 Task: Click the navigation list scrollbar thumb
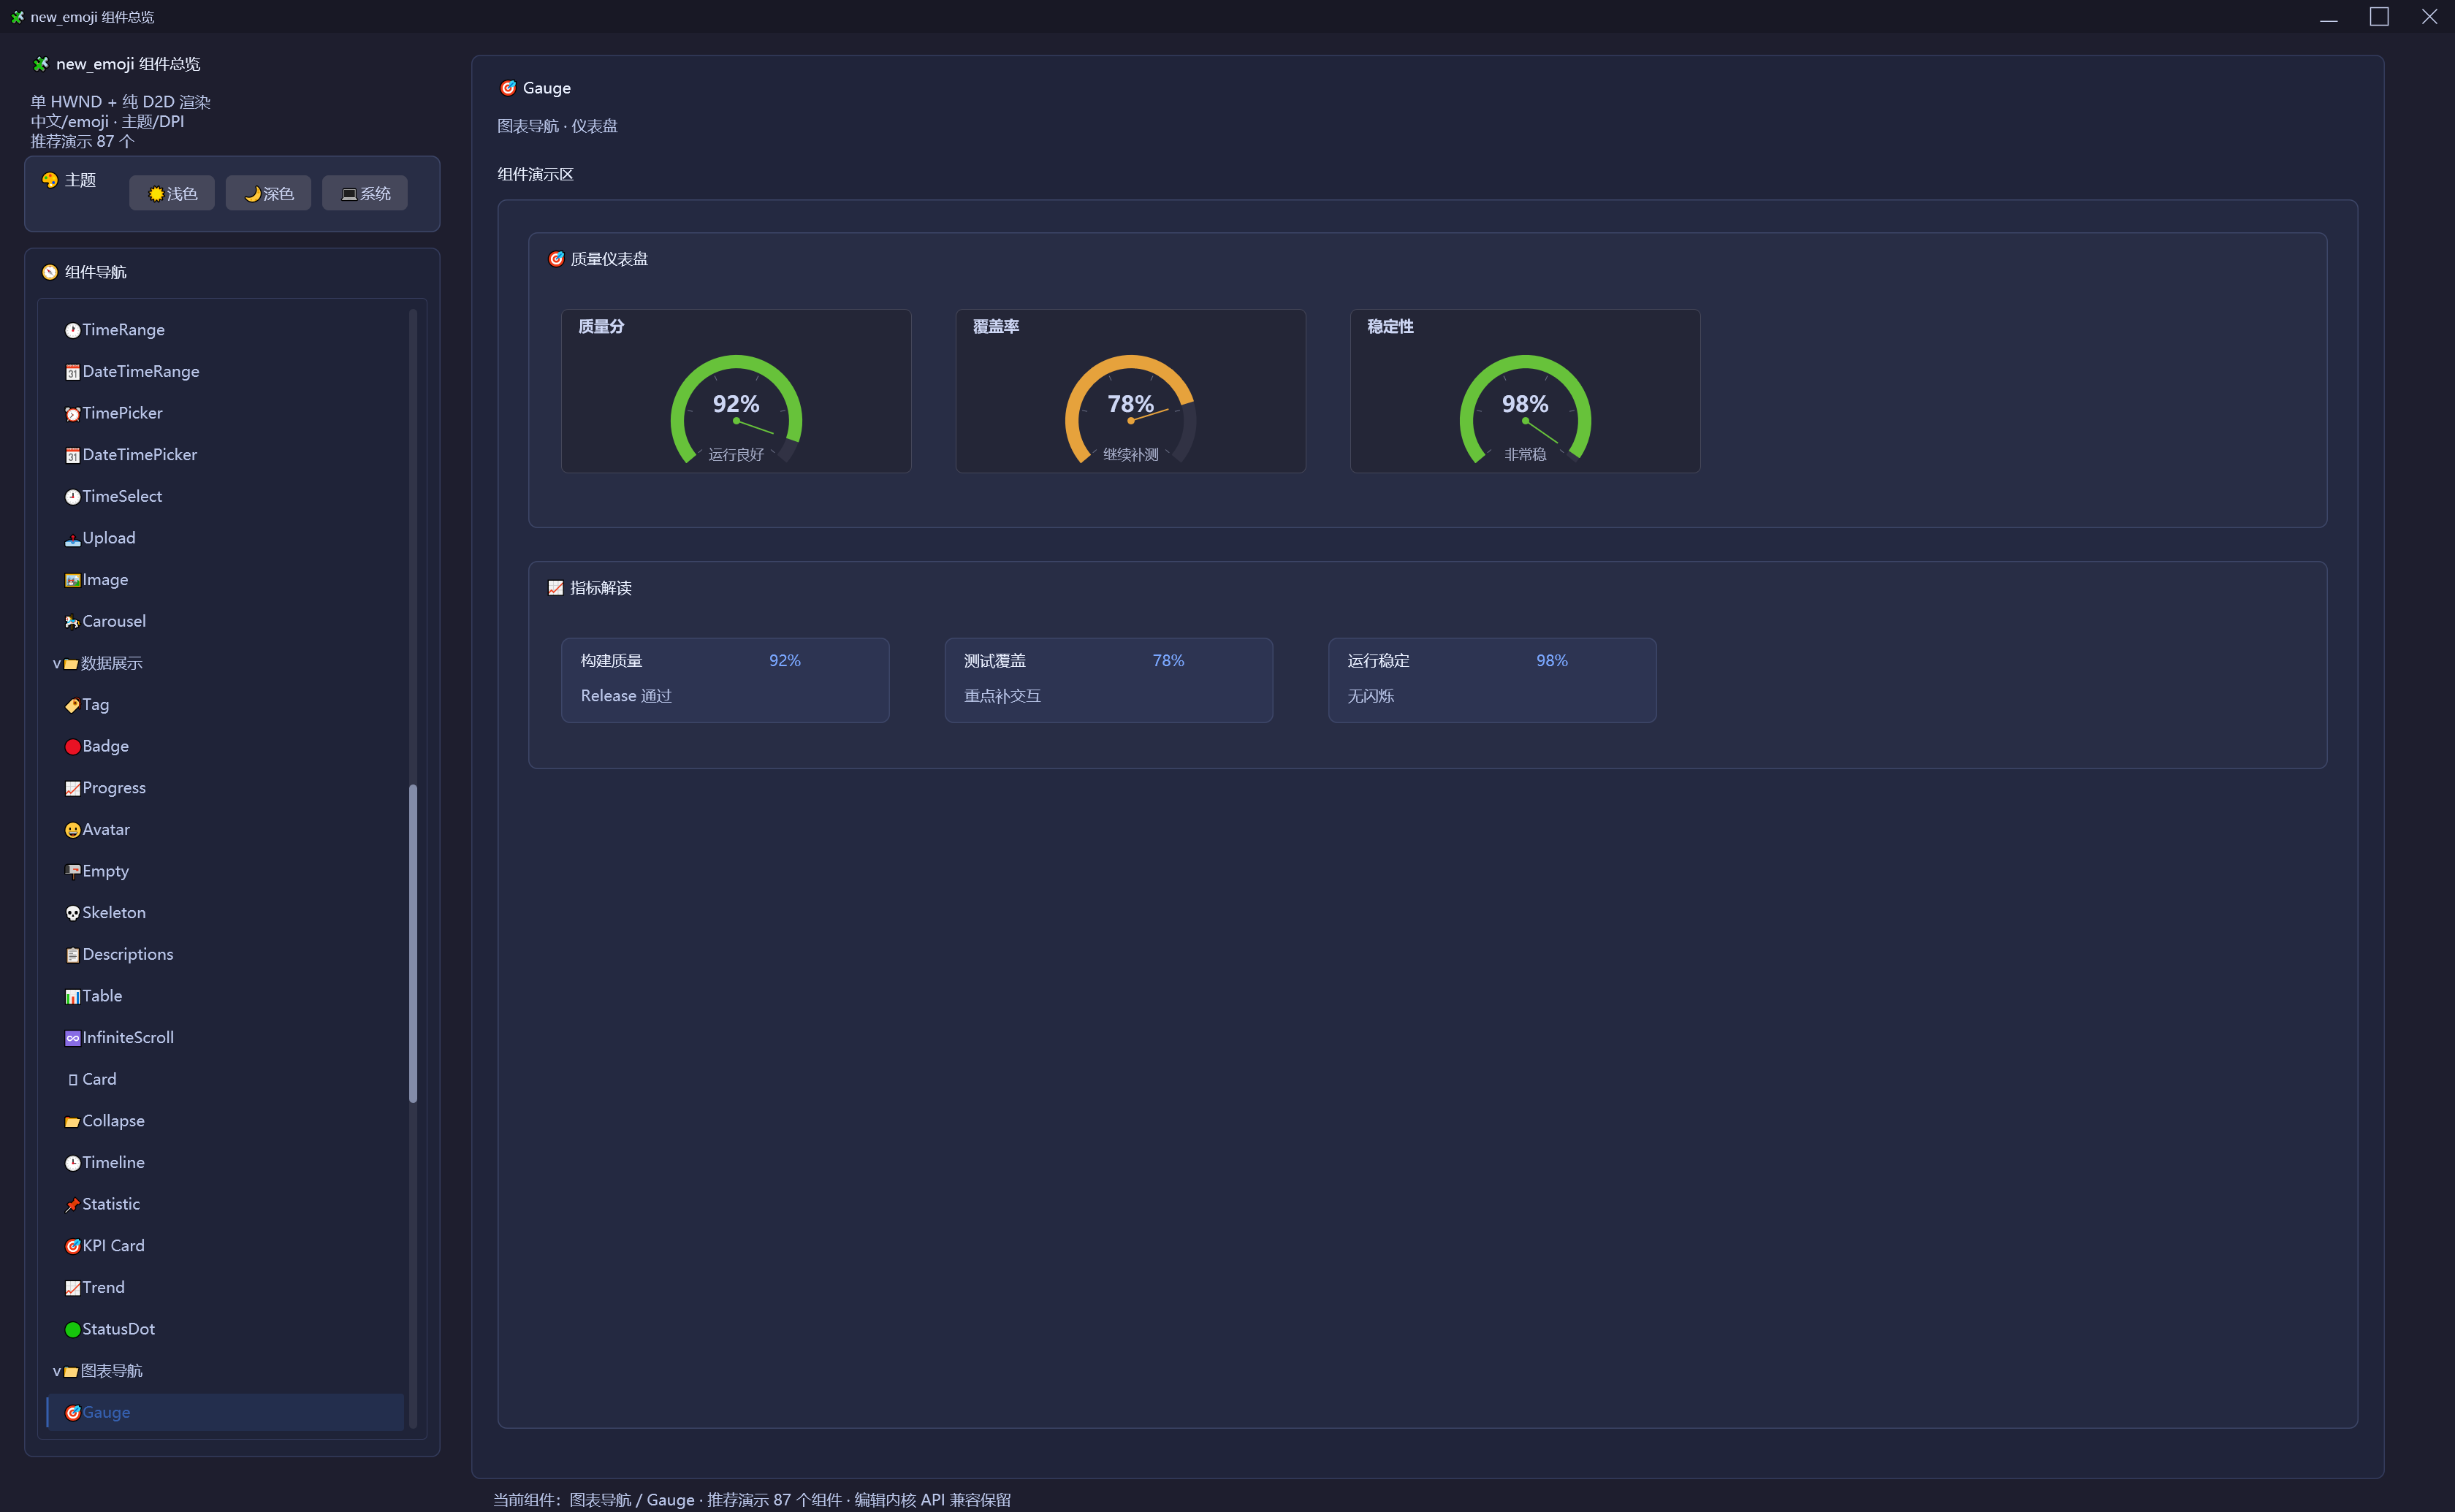413,944
